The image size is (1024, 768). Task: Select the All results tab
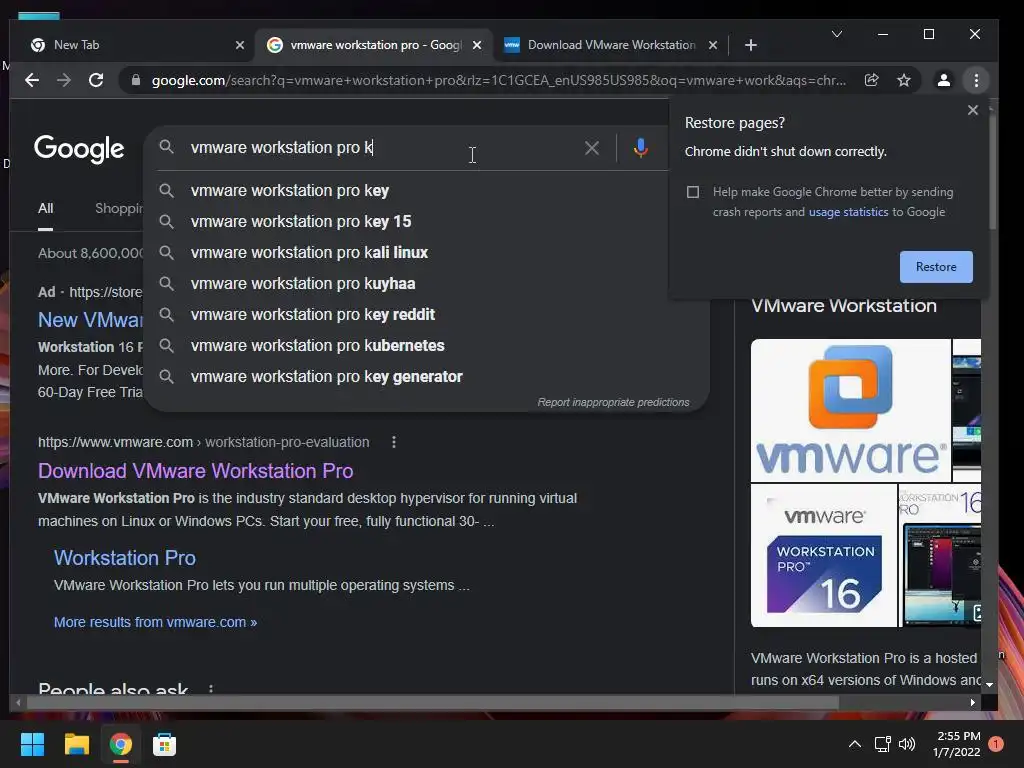pyautogui.click(x=45, y=208)
